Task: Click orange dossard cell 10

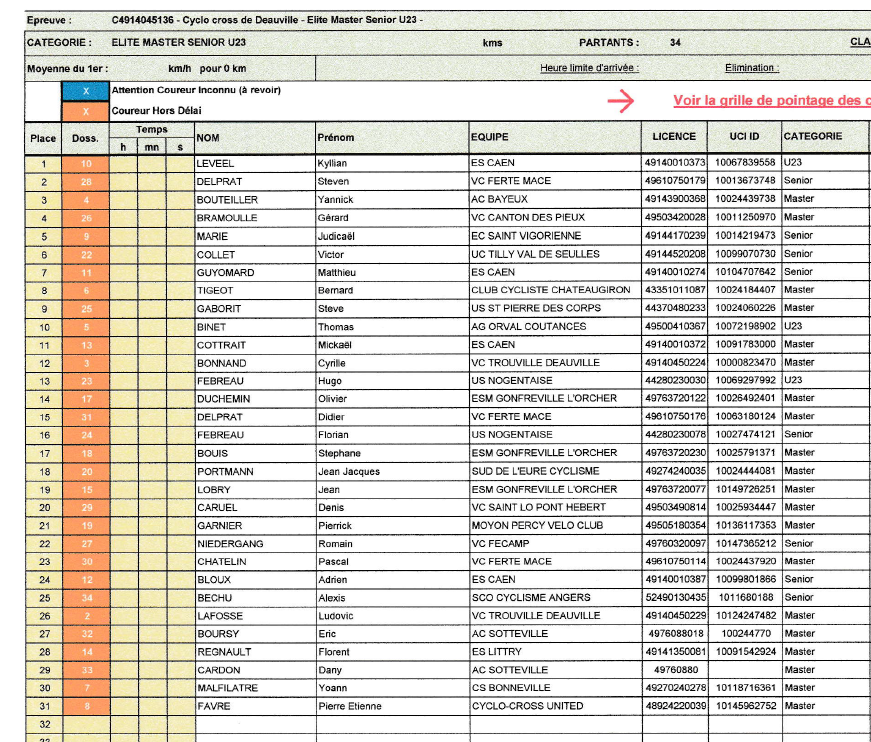Action: point(86,164)
